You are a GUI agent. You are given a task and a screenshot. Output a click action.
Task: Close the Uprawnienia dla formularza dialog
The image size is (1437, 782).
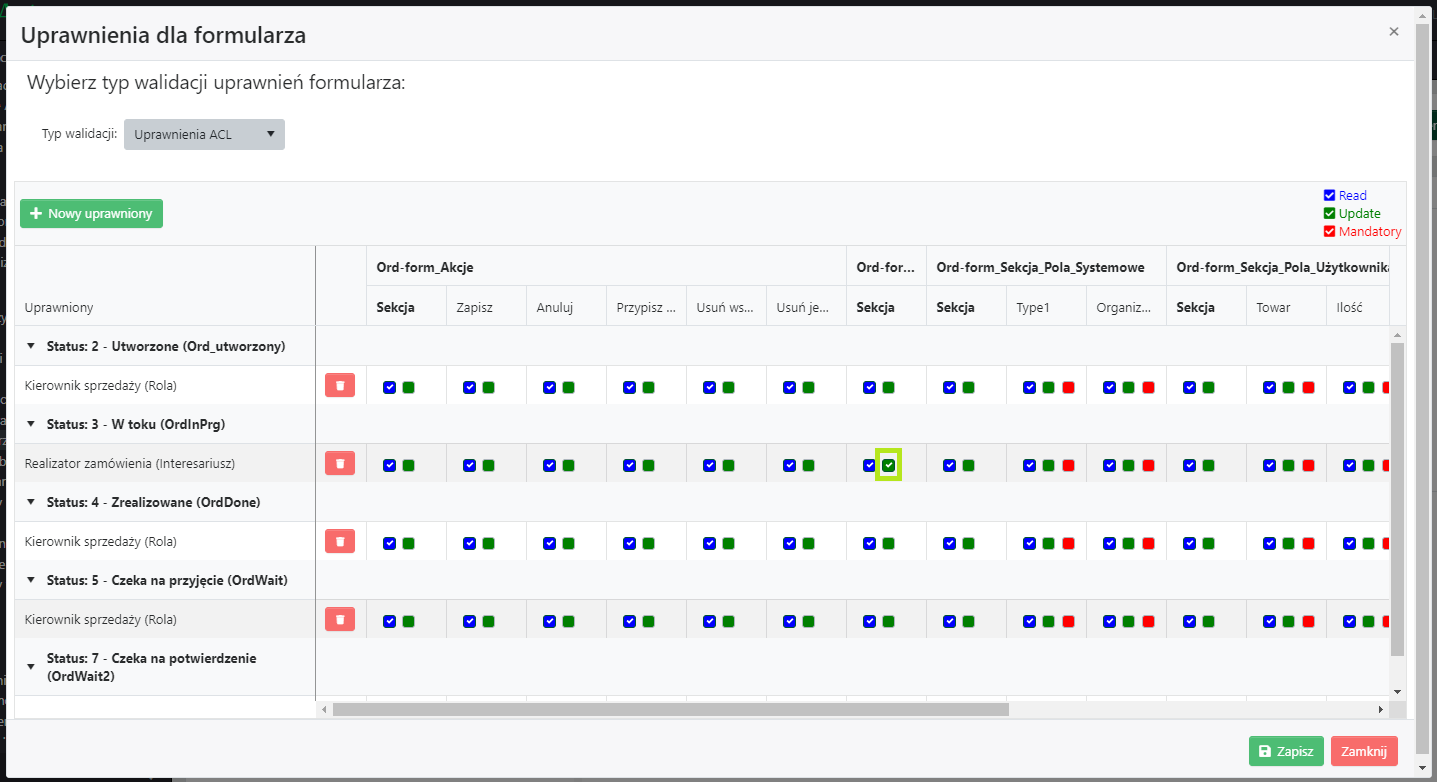[1393, 32]
